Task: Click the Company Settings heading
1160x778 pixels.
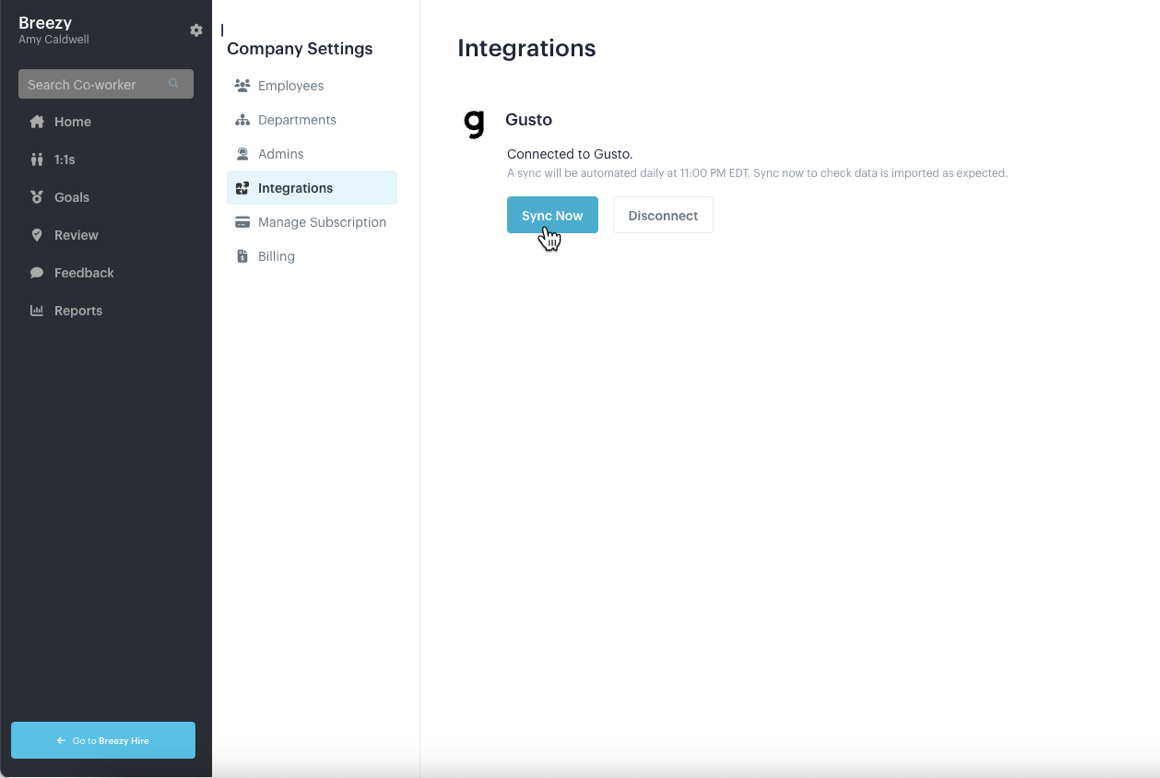Action: [300, 48]
